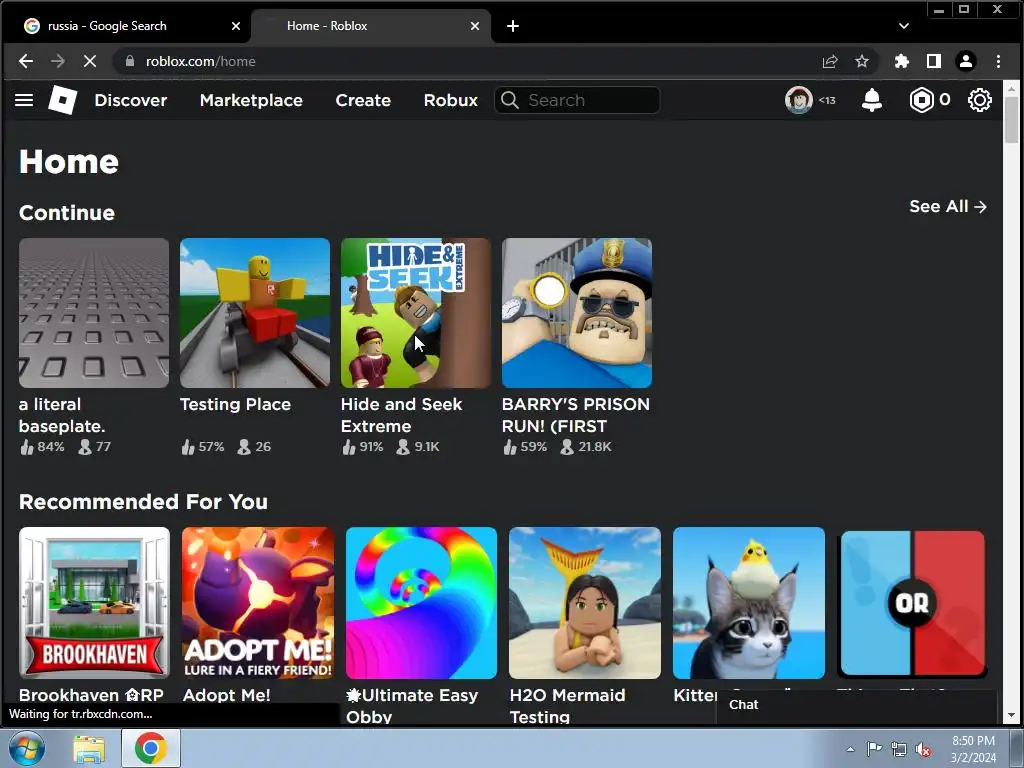Click the Brookhaven RP title

[x=91, y=695]
